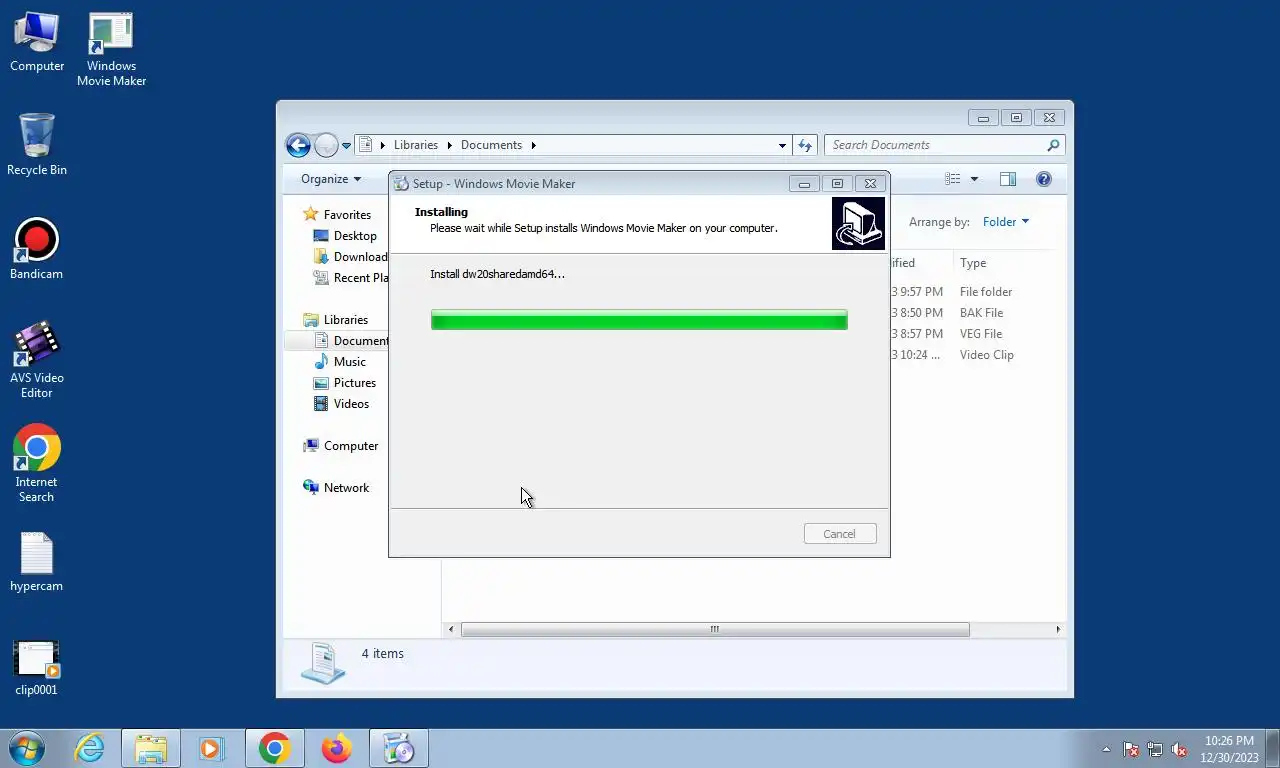Select Libraries in the navigation pane
This screenshot has height=768, width=1280.
pos(346,320)
